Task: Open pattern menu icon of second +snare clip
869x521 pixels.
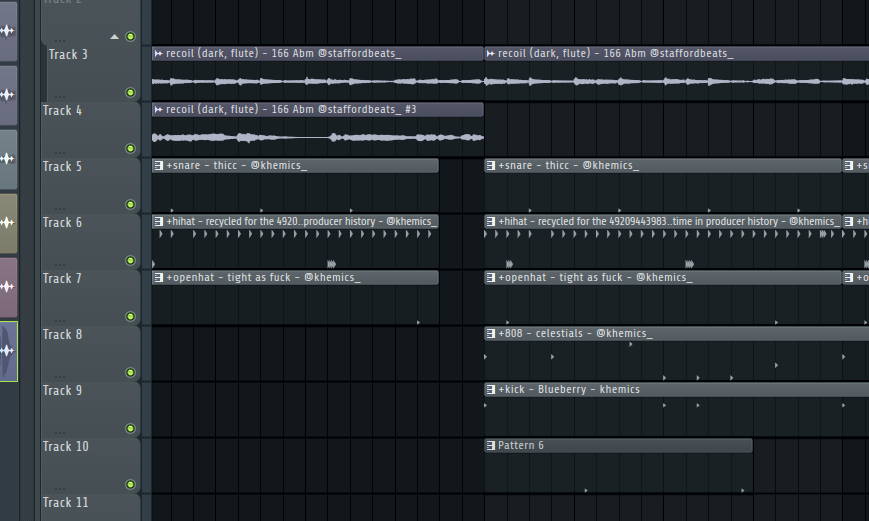Action: coord(490,165)
